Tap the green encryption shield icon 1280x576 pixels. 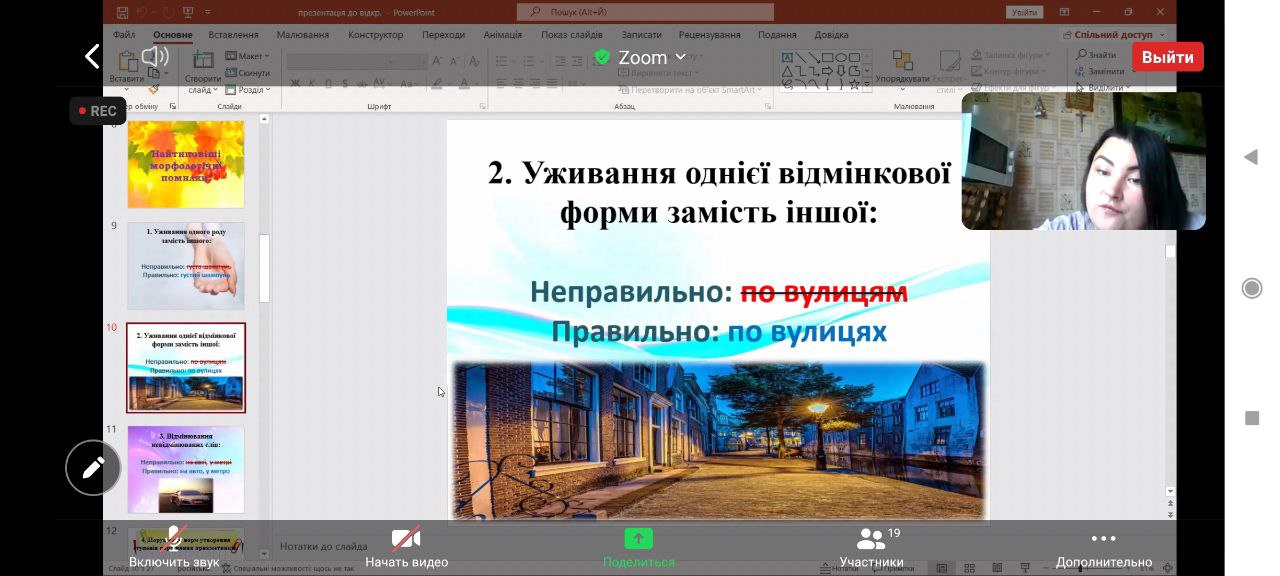(602, 57)
